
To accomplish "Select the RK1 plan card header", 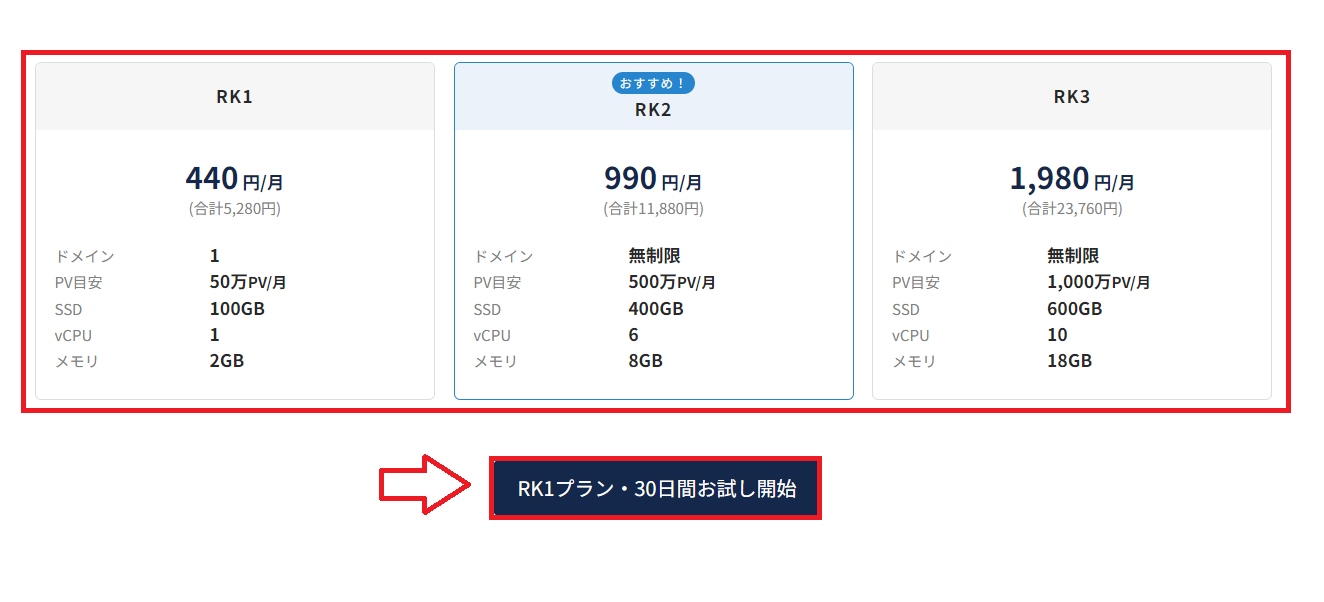I will point(235,96).
